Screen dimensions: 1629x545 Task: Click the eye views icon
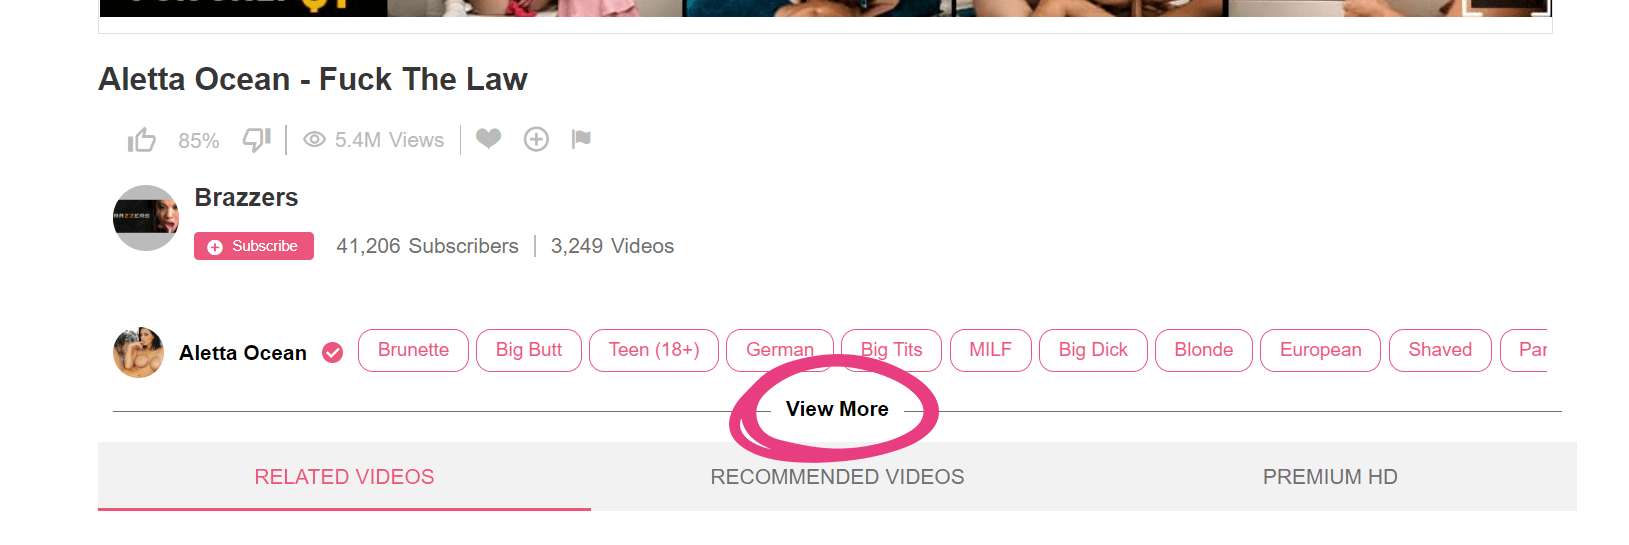pyautogui.click(x=314, y=140)
